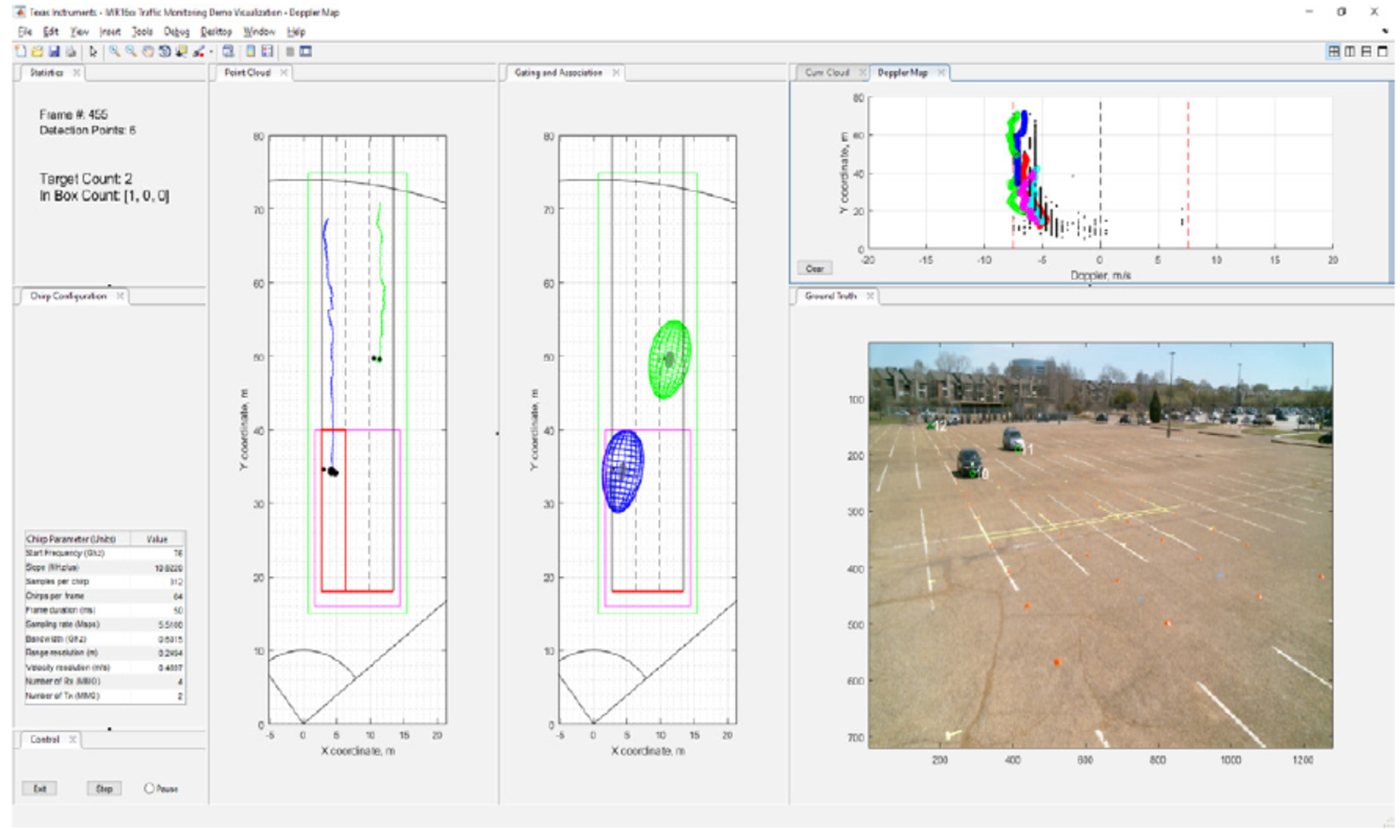Click the Ground Truth camera image

[x=1100, y=545]
